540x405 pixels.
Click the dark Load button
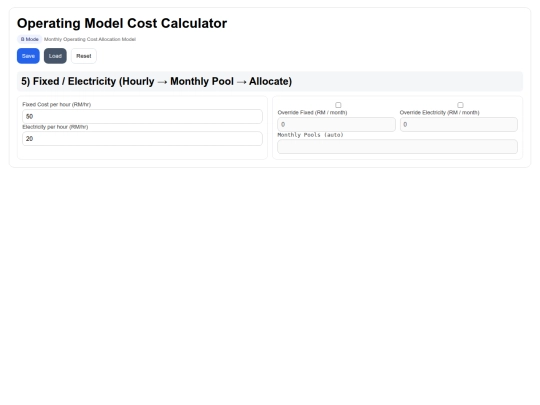(55, 56)
